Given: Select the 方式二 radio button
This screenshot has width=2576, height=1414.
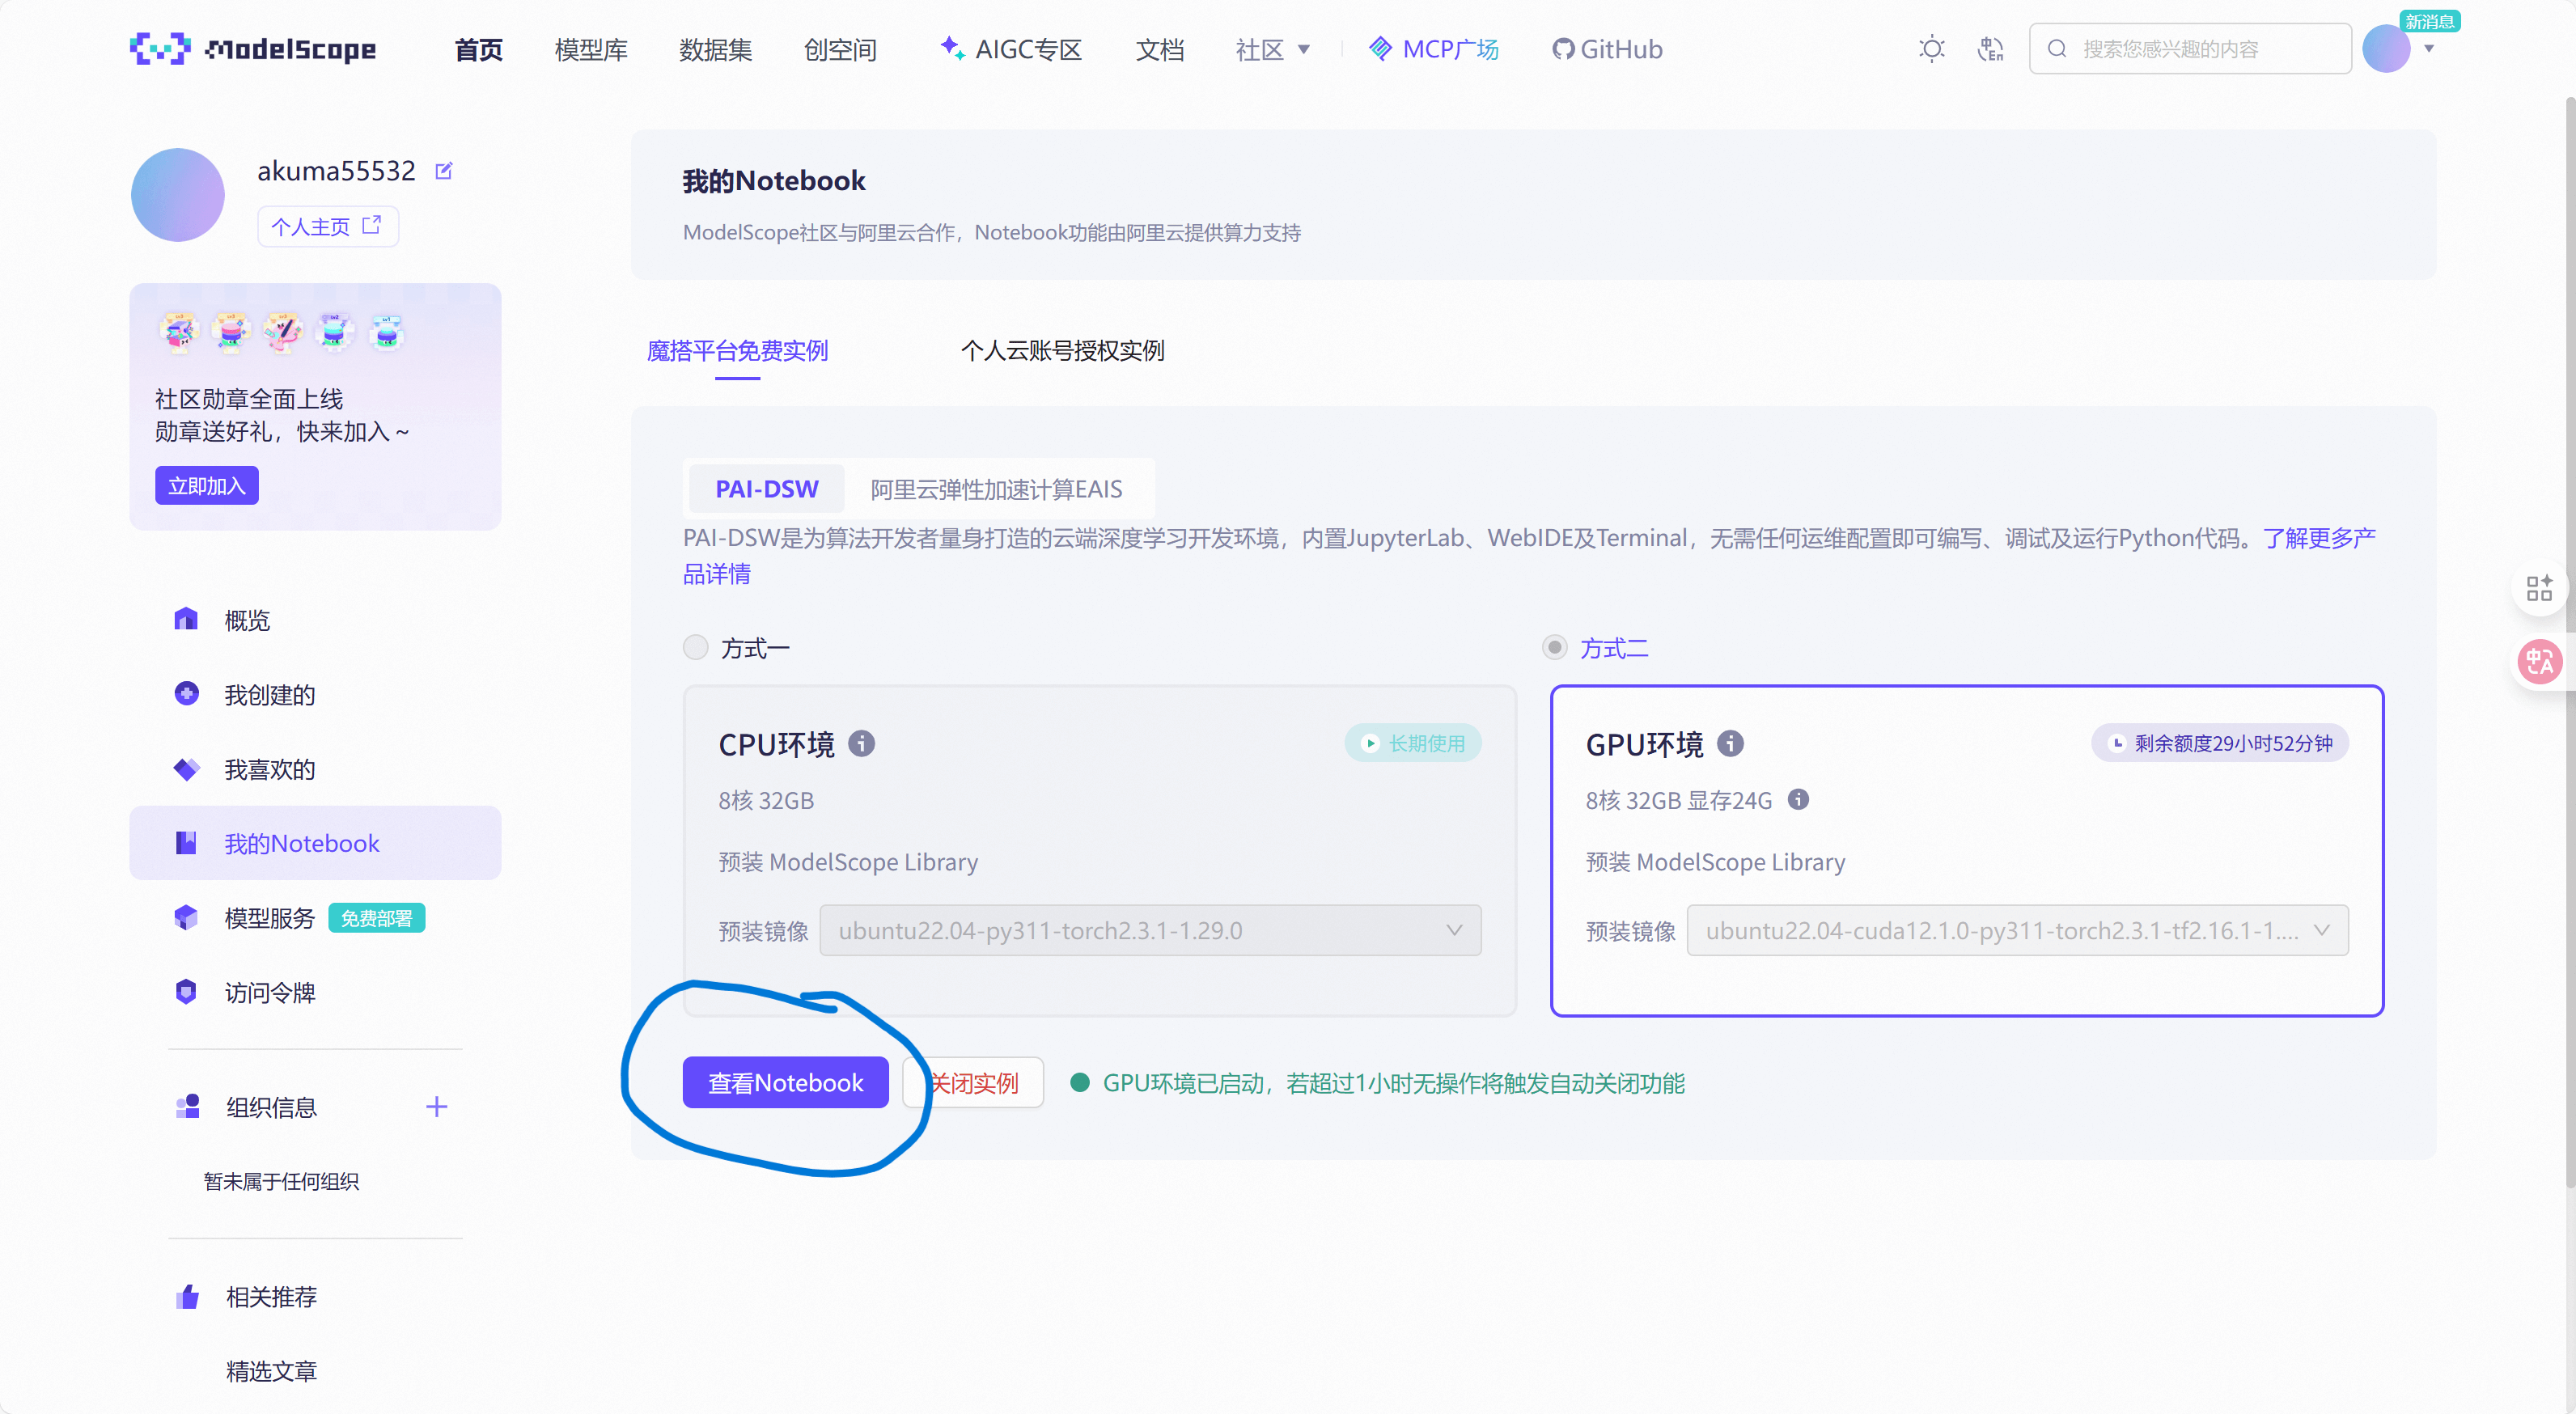Looking at the screenshot, I should (1554, 648).
